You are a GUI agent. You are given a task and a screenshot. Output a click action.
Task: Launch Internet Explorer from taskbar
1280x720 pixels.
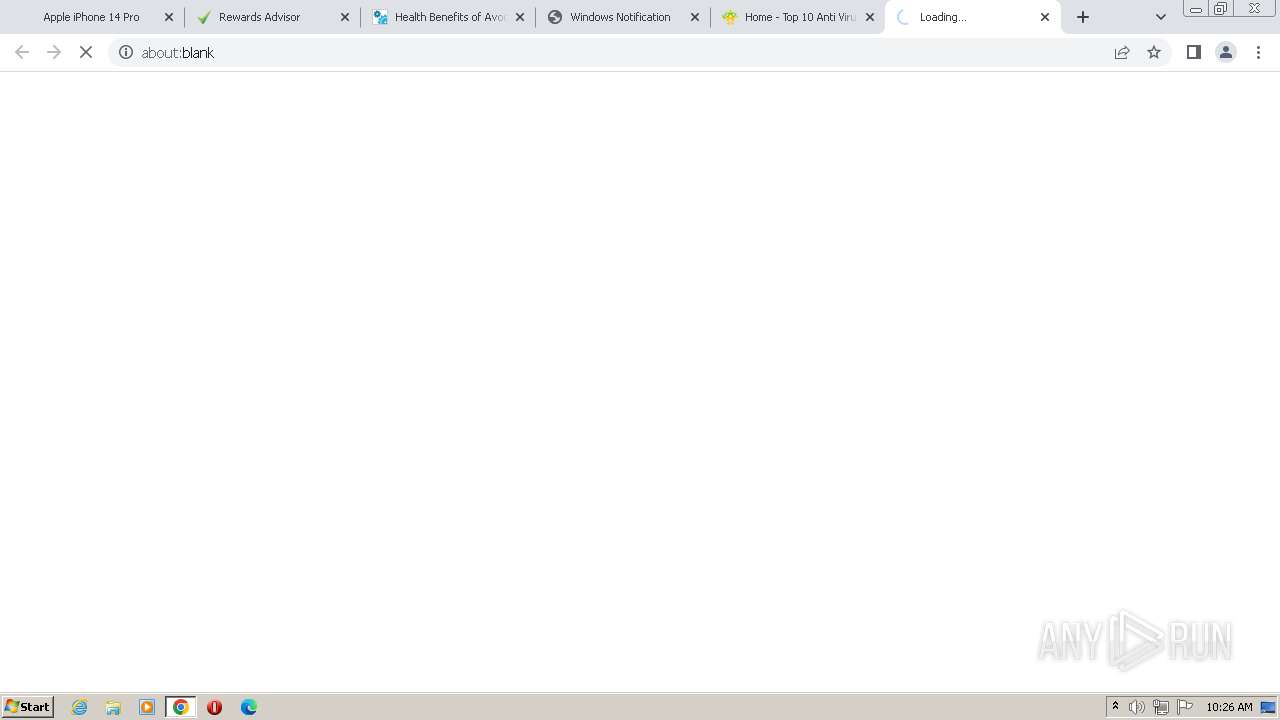[x=80, y=707]
